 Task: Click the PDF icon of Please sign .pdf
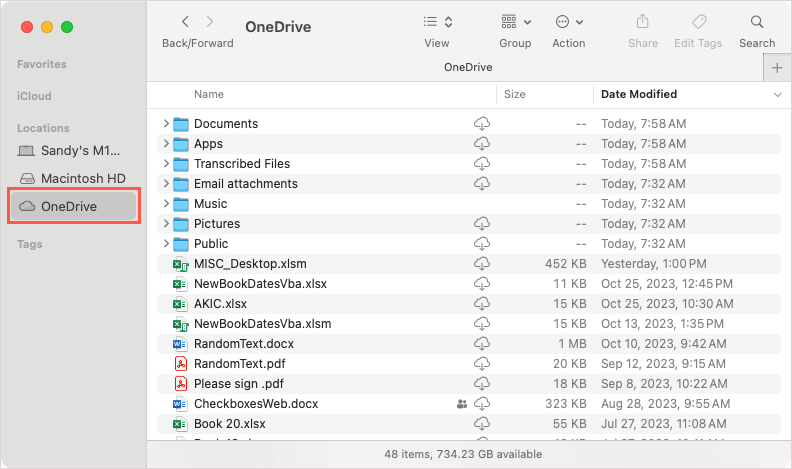(181, 384)
